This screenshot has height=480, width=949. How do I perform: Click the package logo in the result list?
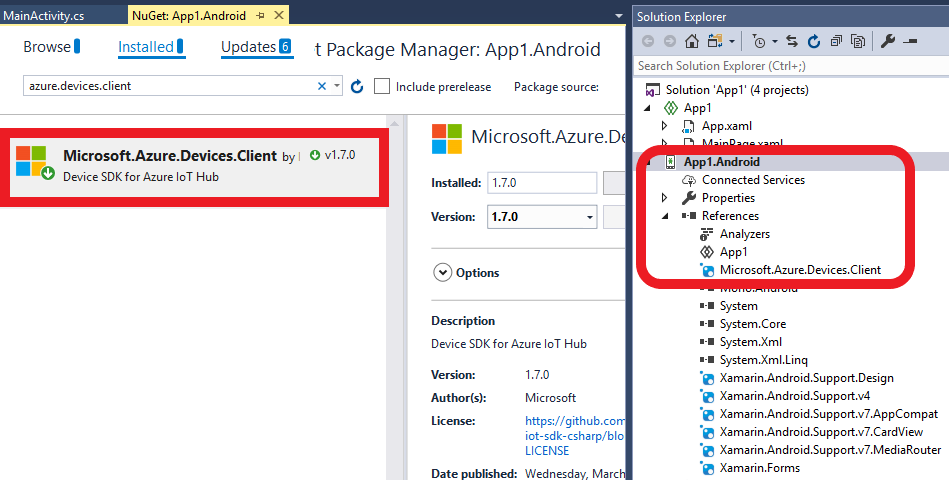pyautogui.click(x=34, y=163)
